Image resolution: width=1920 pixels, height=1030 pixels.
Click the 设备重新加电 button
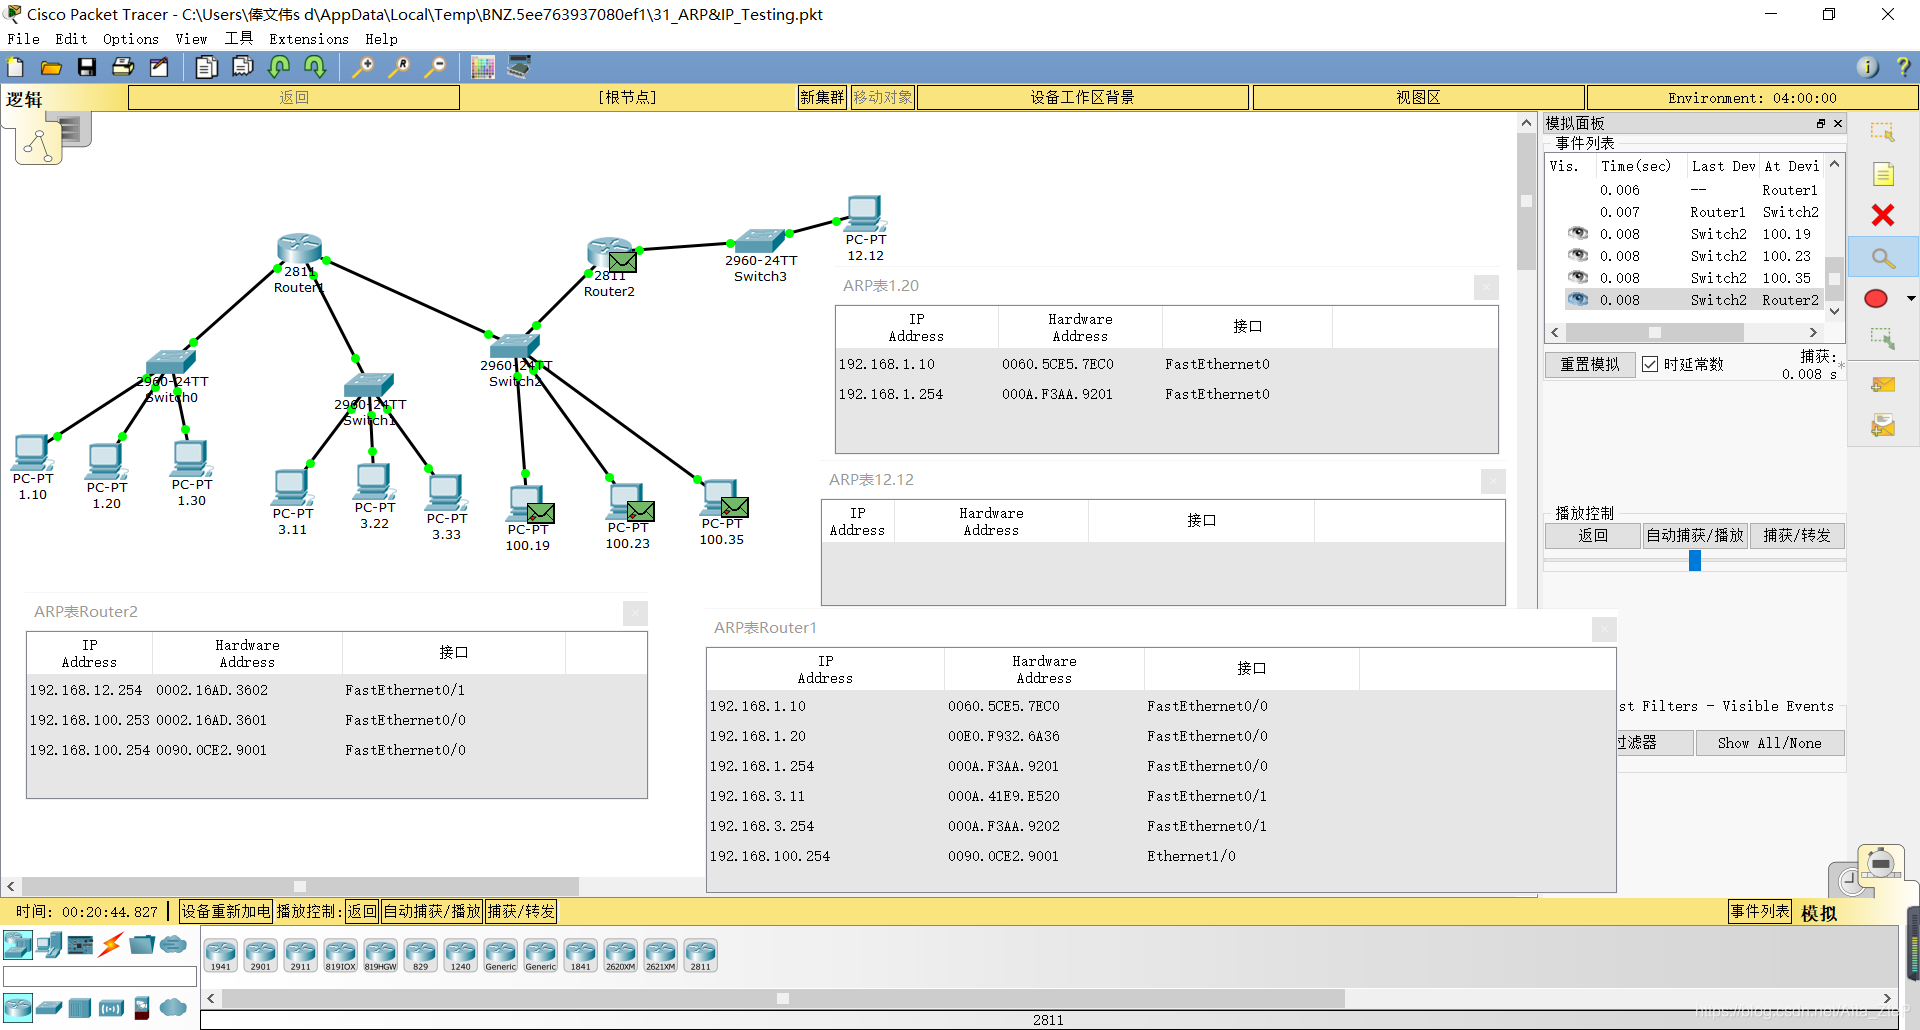click(226, 911)
